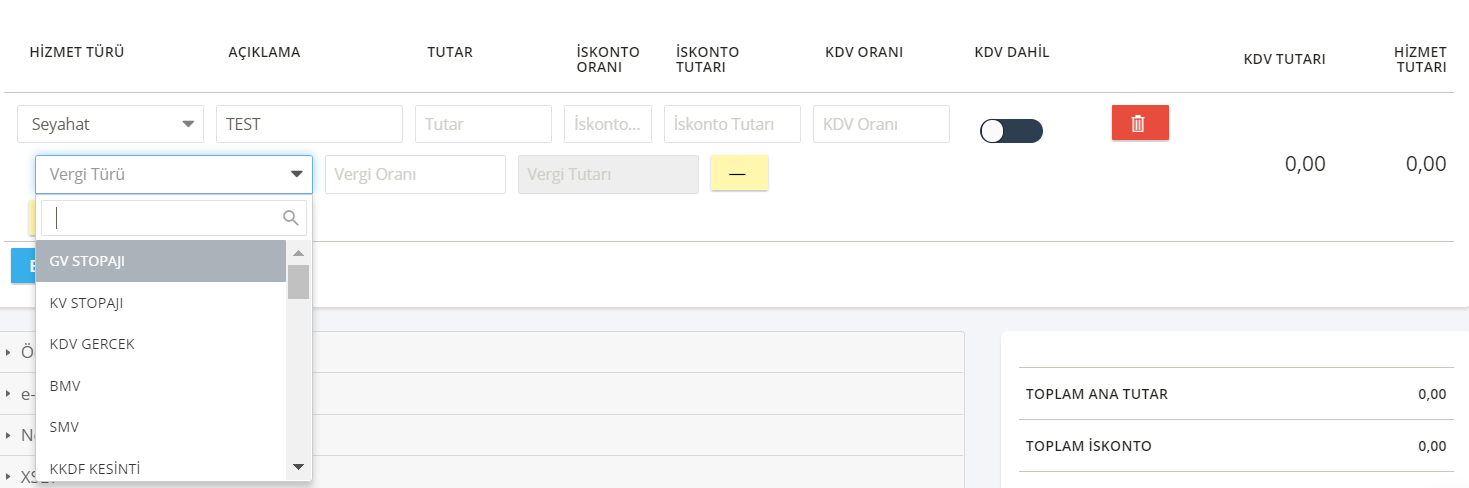Pick BMV from the tax list

pos(161,385)
